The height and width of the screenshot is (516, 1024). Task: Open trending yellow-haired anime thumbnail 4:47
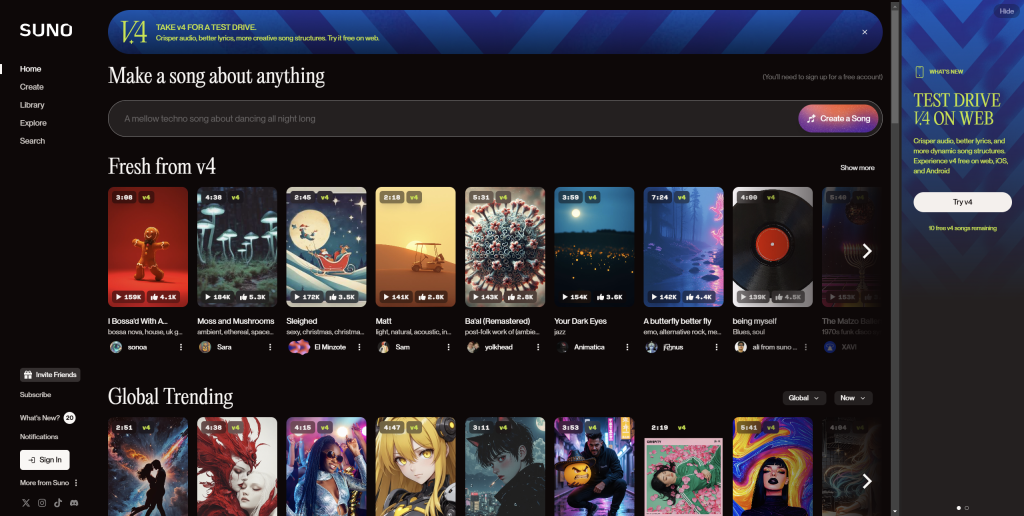415,466
